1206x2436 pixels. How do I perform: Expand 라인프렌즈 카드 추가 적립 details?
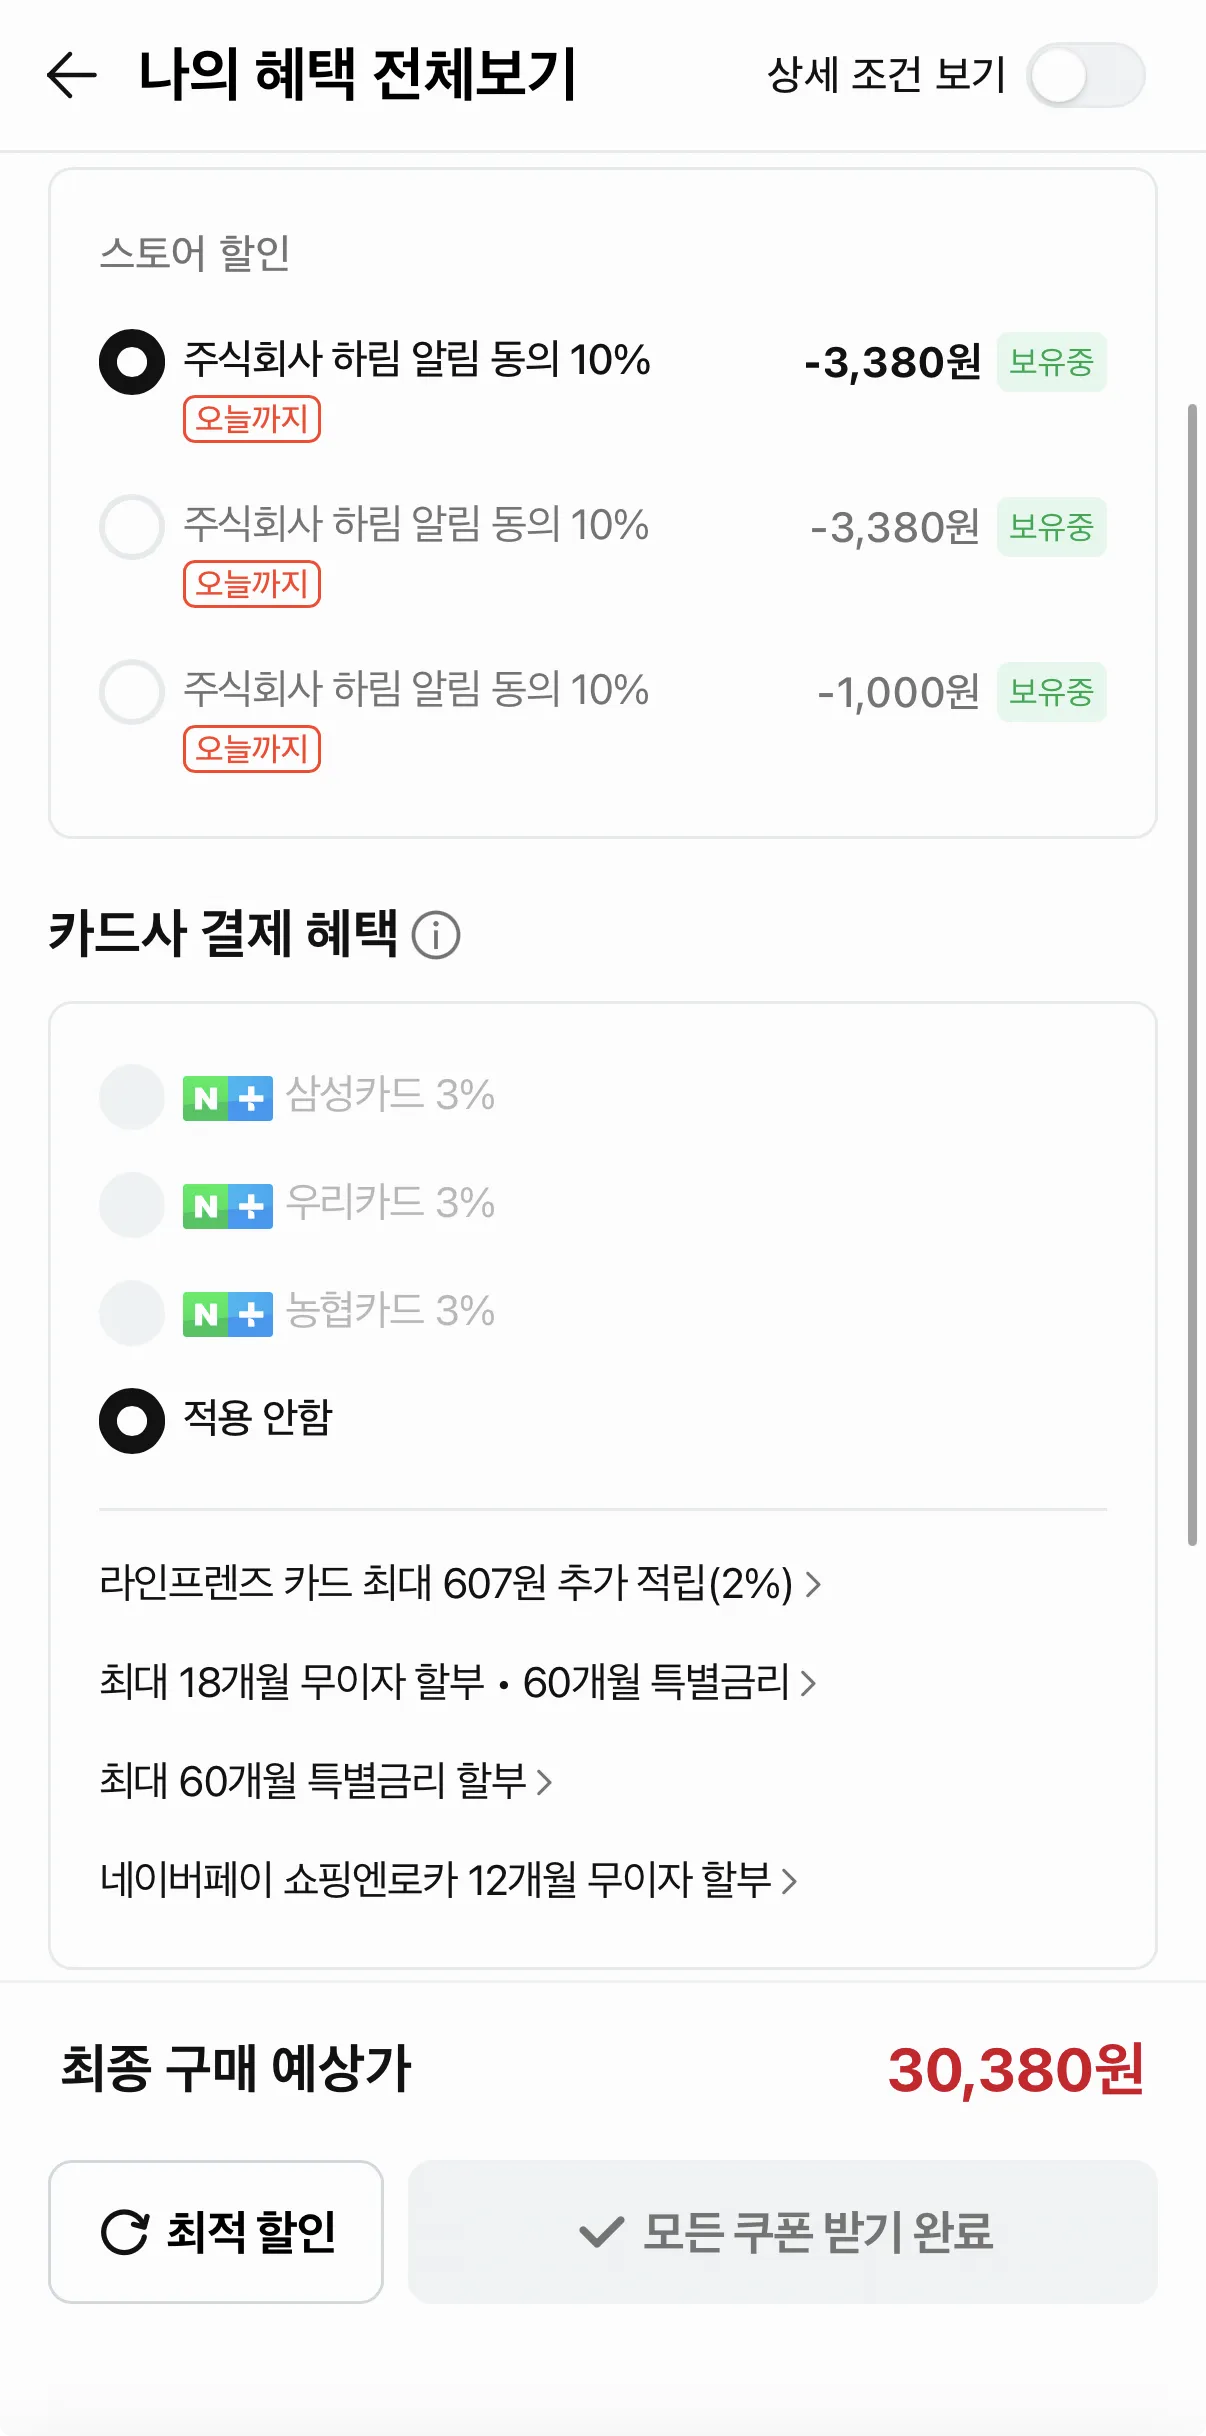(x=460, y=1584)
